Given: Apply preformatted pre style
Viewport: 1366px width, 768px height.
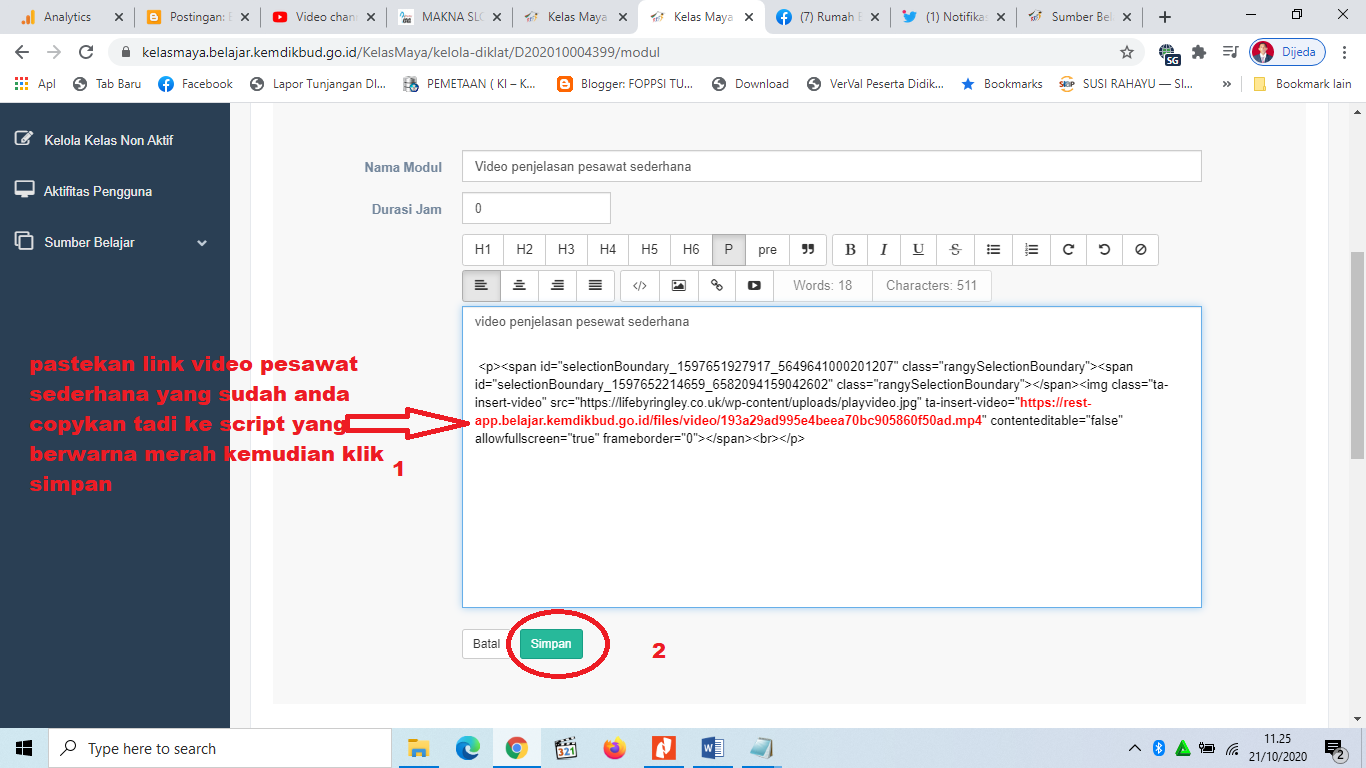Looking at the screenshot, I should (767, 250).
